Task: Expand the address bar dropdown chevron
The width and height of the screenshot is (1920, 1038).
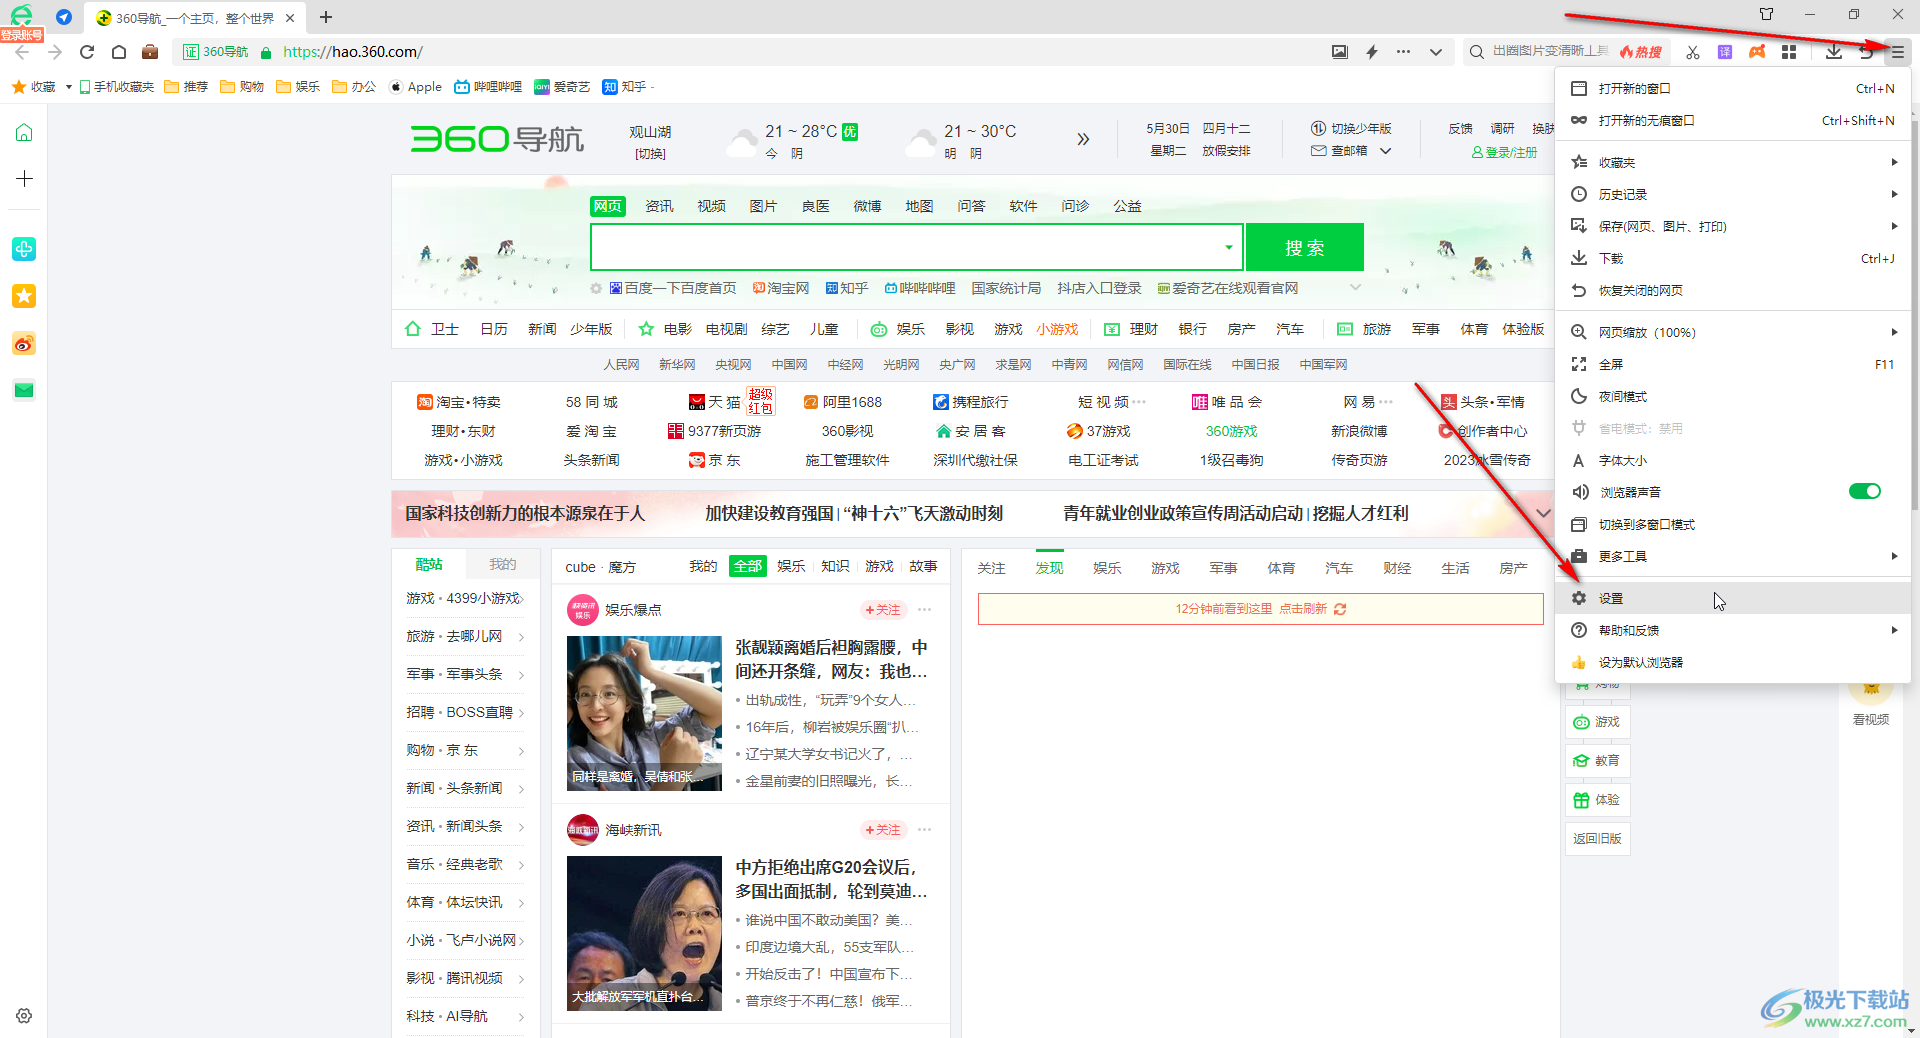Action: (x=1436, y=52)
